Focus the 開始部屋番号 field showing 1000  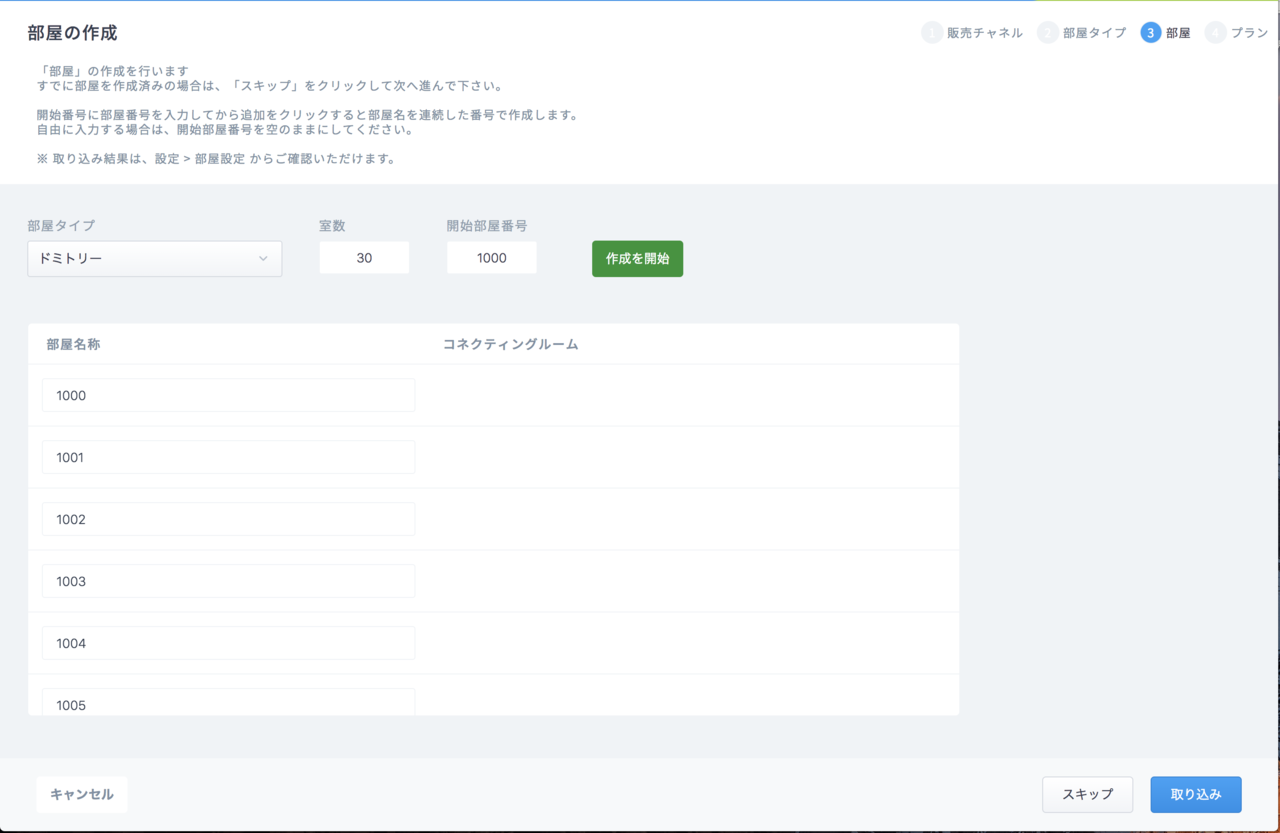492,257
